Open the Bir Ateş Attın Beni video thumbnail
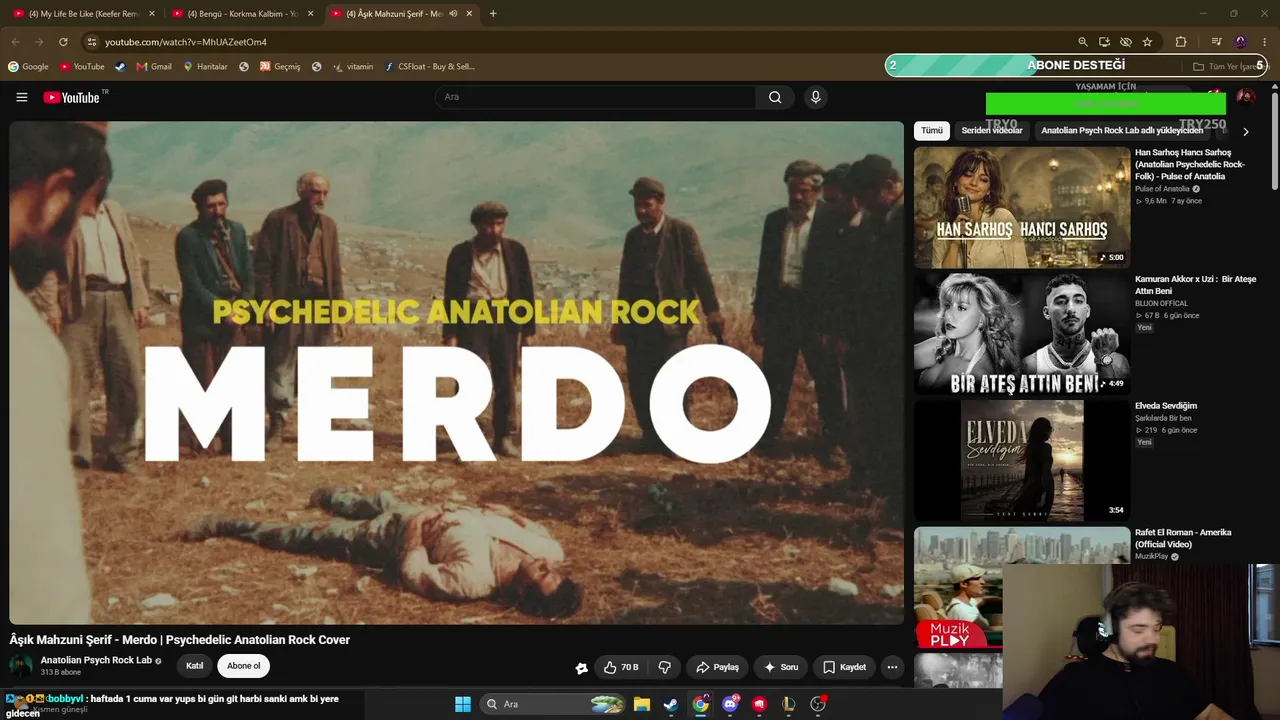The width and height of the screenshot is (1280, 720). click(x=1022, y=334)
